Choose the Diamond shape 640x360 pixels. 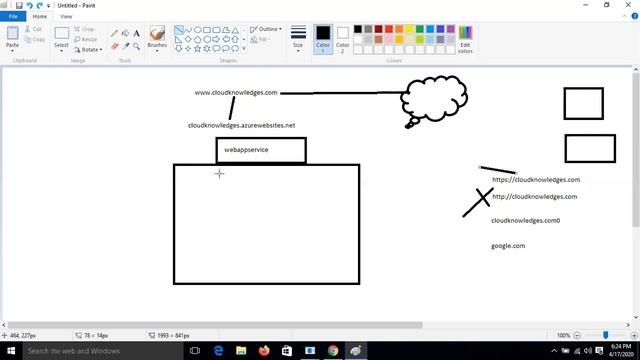[x=188, y=39]
